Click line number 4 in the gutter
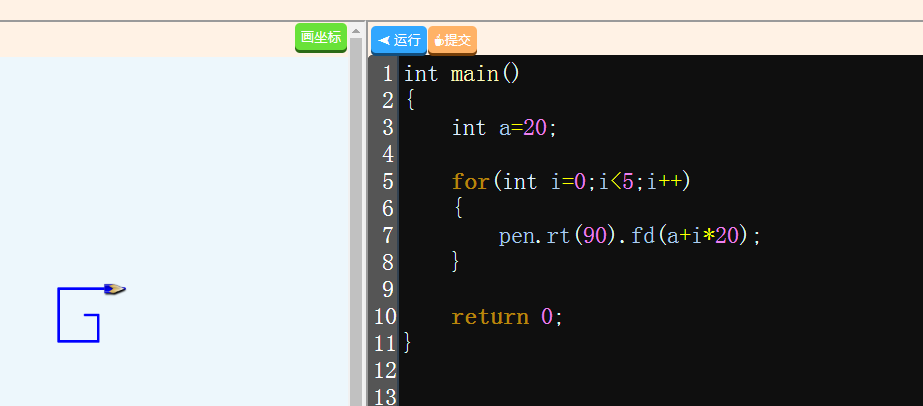The image size is (923, 406). point(387,155)
